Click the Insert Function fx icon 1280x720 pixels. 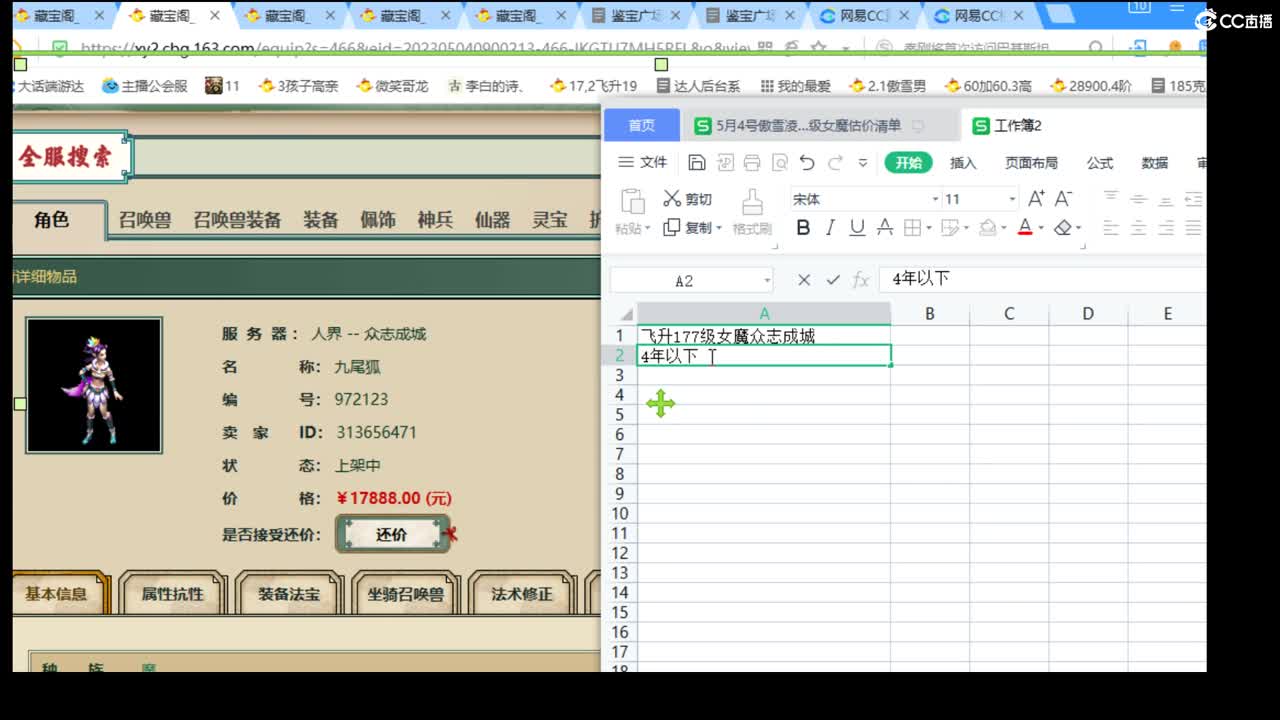pyautogui.click(x=860, y=281)
